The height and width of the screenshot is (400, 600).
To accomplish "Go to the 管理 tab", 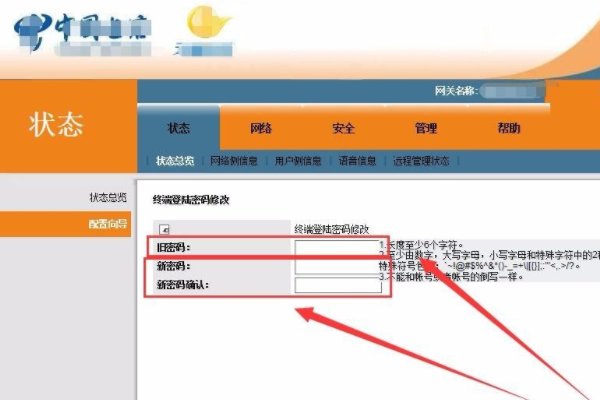I will tap(426, 128).
